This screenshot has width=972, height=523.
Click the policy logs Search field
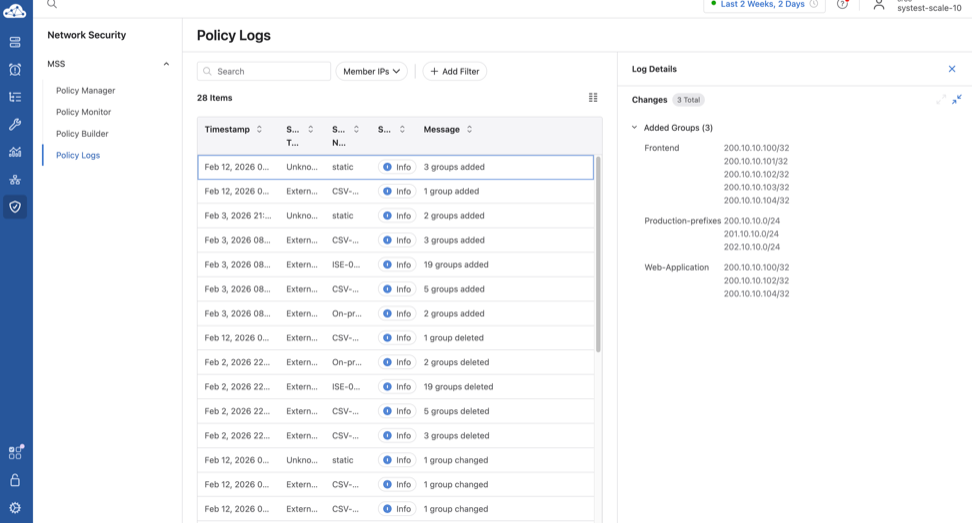coord(264,71)
